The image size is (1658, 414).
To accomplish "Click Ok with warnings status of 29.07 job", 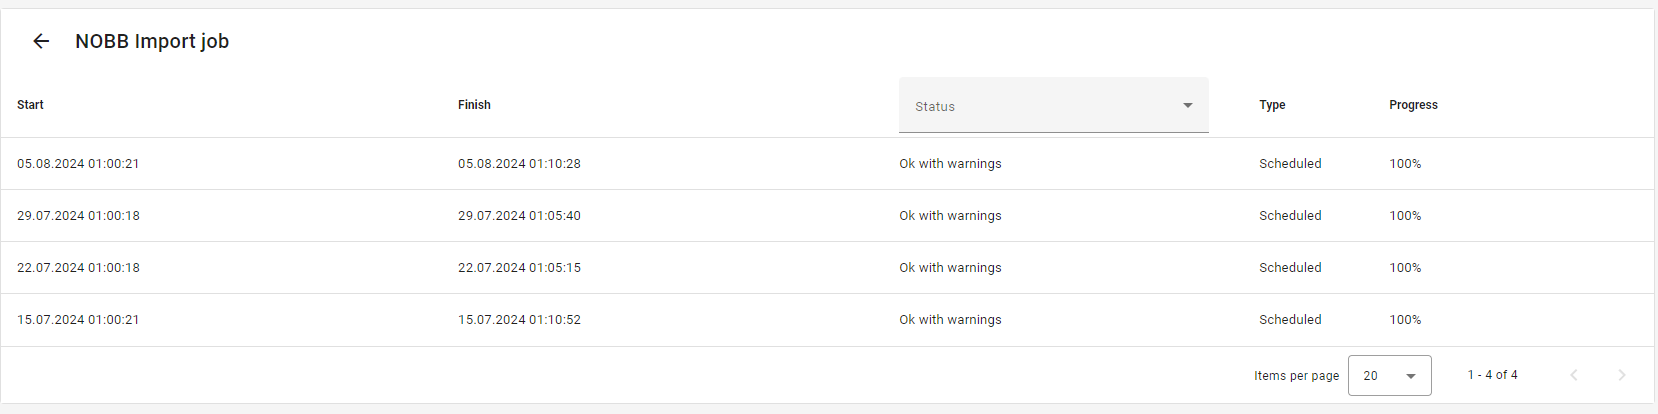I will (x=950, y=216).
